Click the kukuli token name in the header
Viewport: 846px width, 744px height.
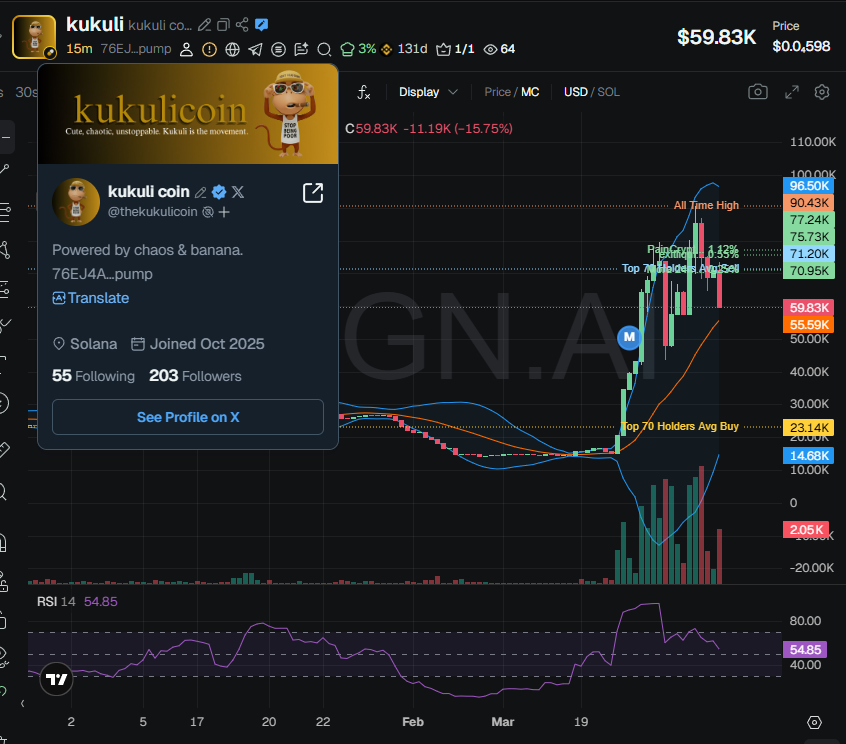point(97,24)
